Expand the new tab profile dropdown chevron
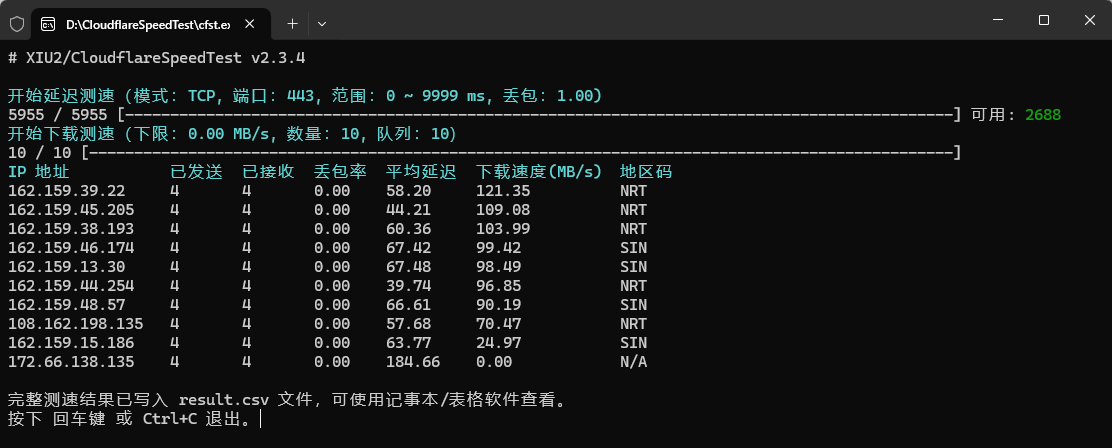The height and width of the screenshot is (448, 1112). (321, 22)
